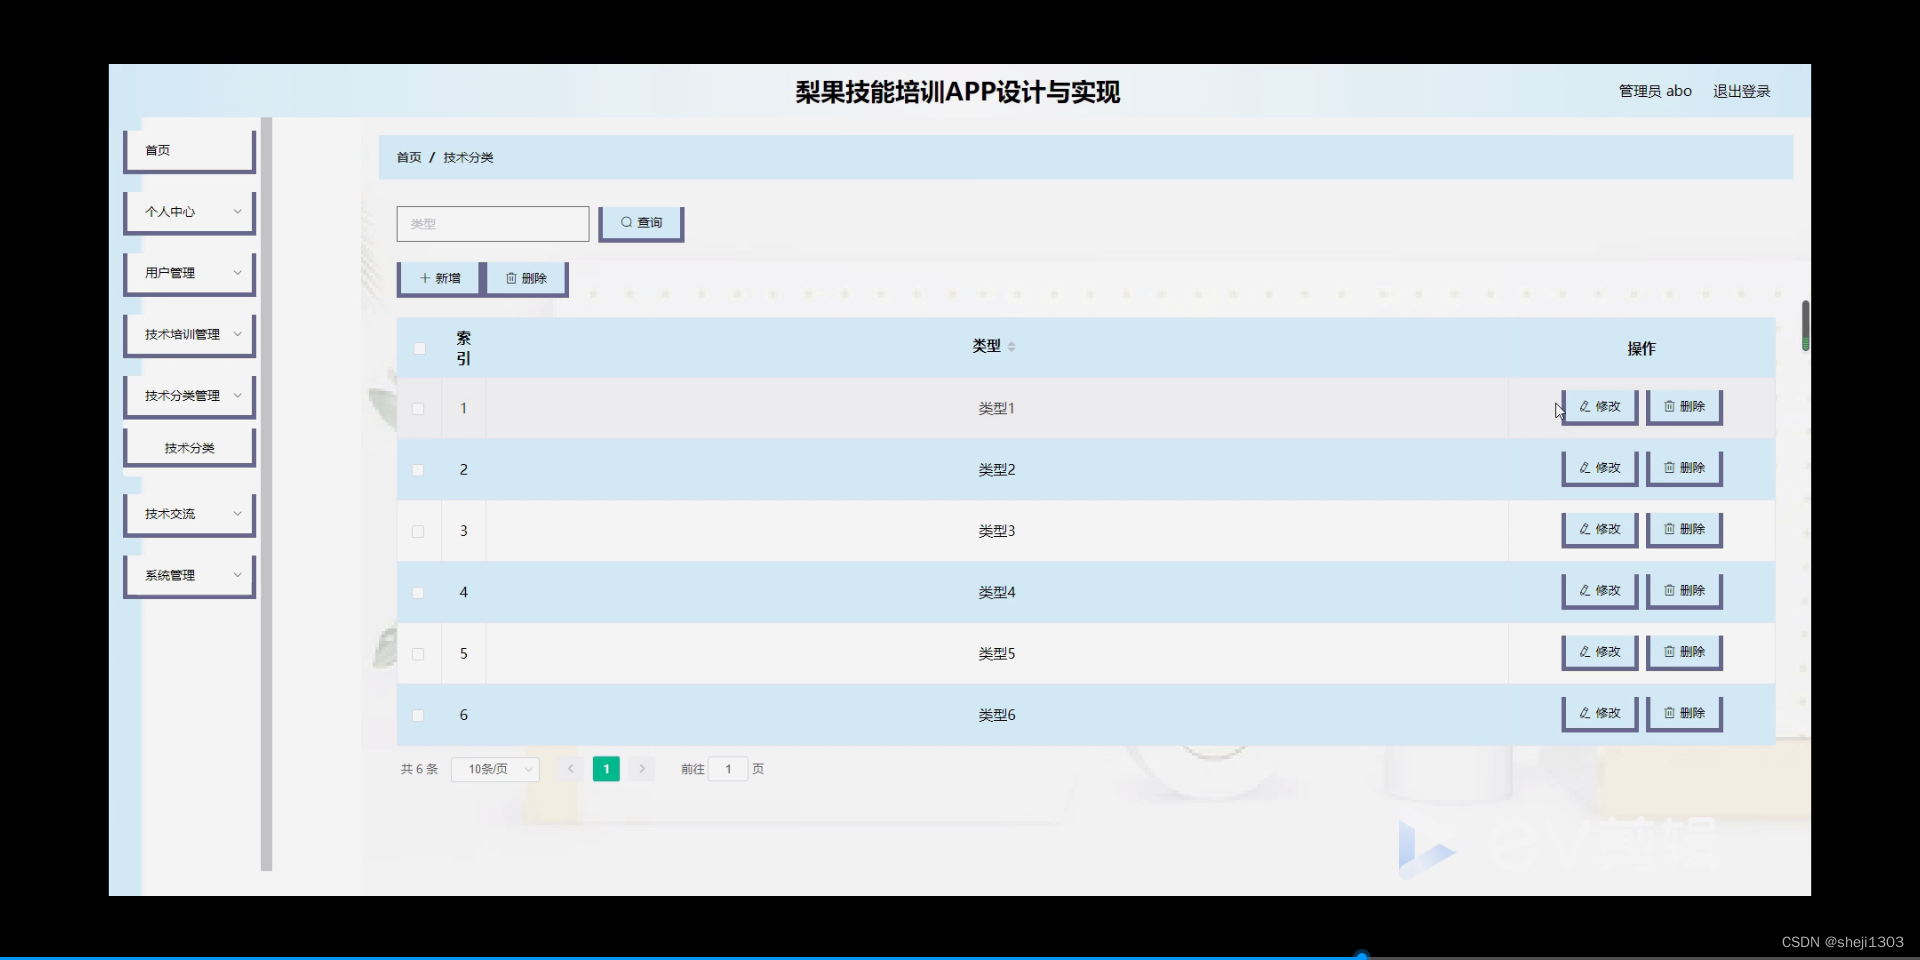This screenshot has height=960, width=1920.
Task: Click 首页 in the breadcrumb trail
Action: pos(408,157)
